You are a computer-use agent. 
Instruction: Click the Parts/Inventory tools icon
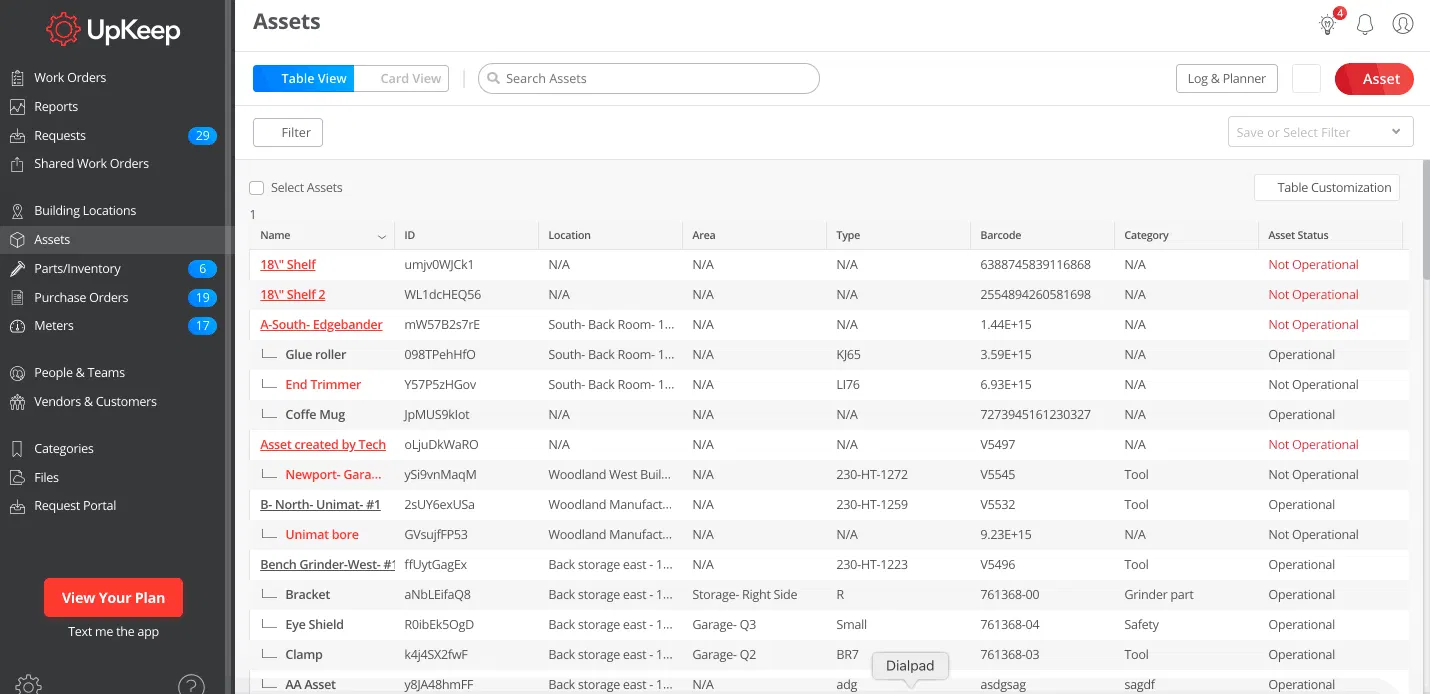pyautogui.click(x=17, y=269)
